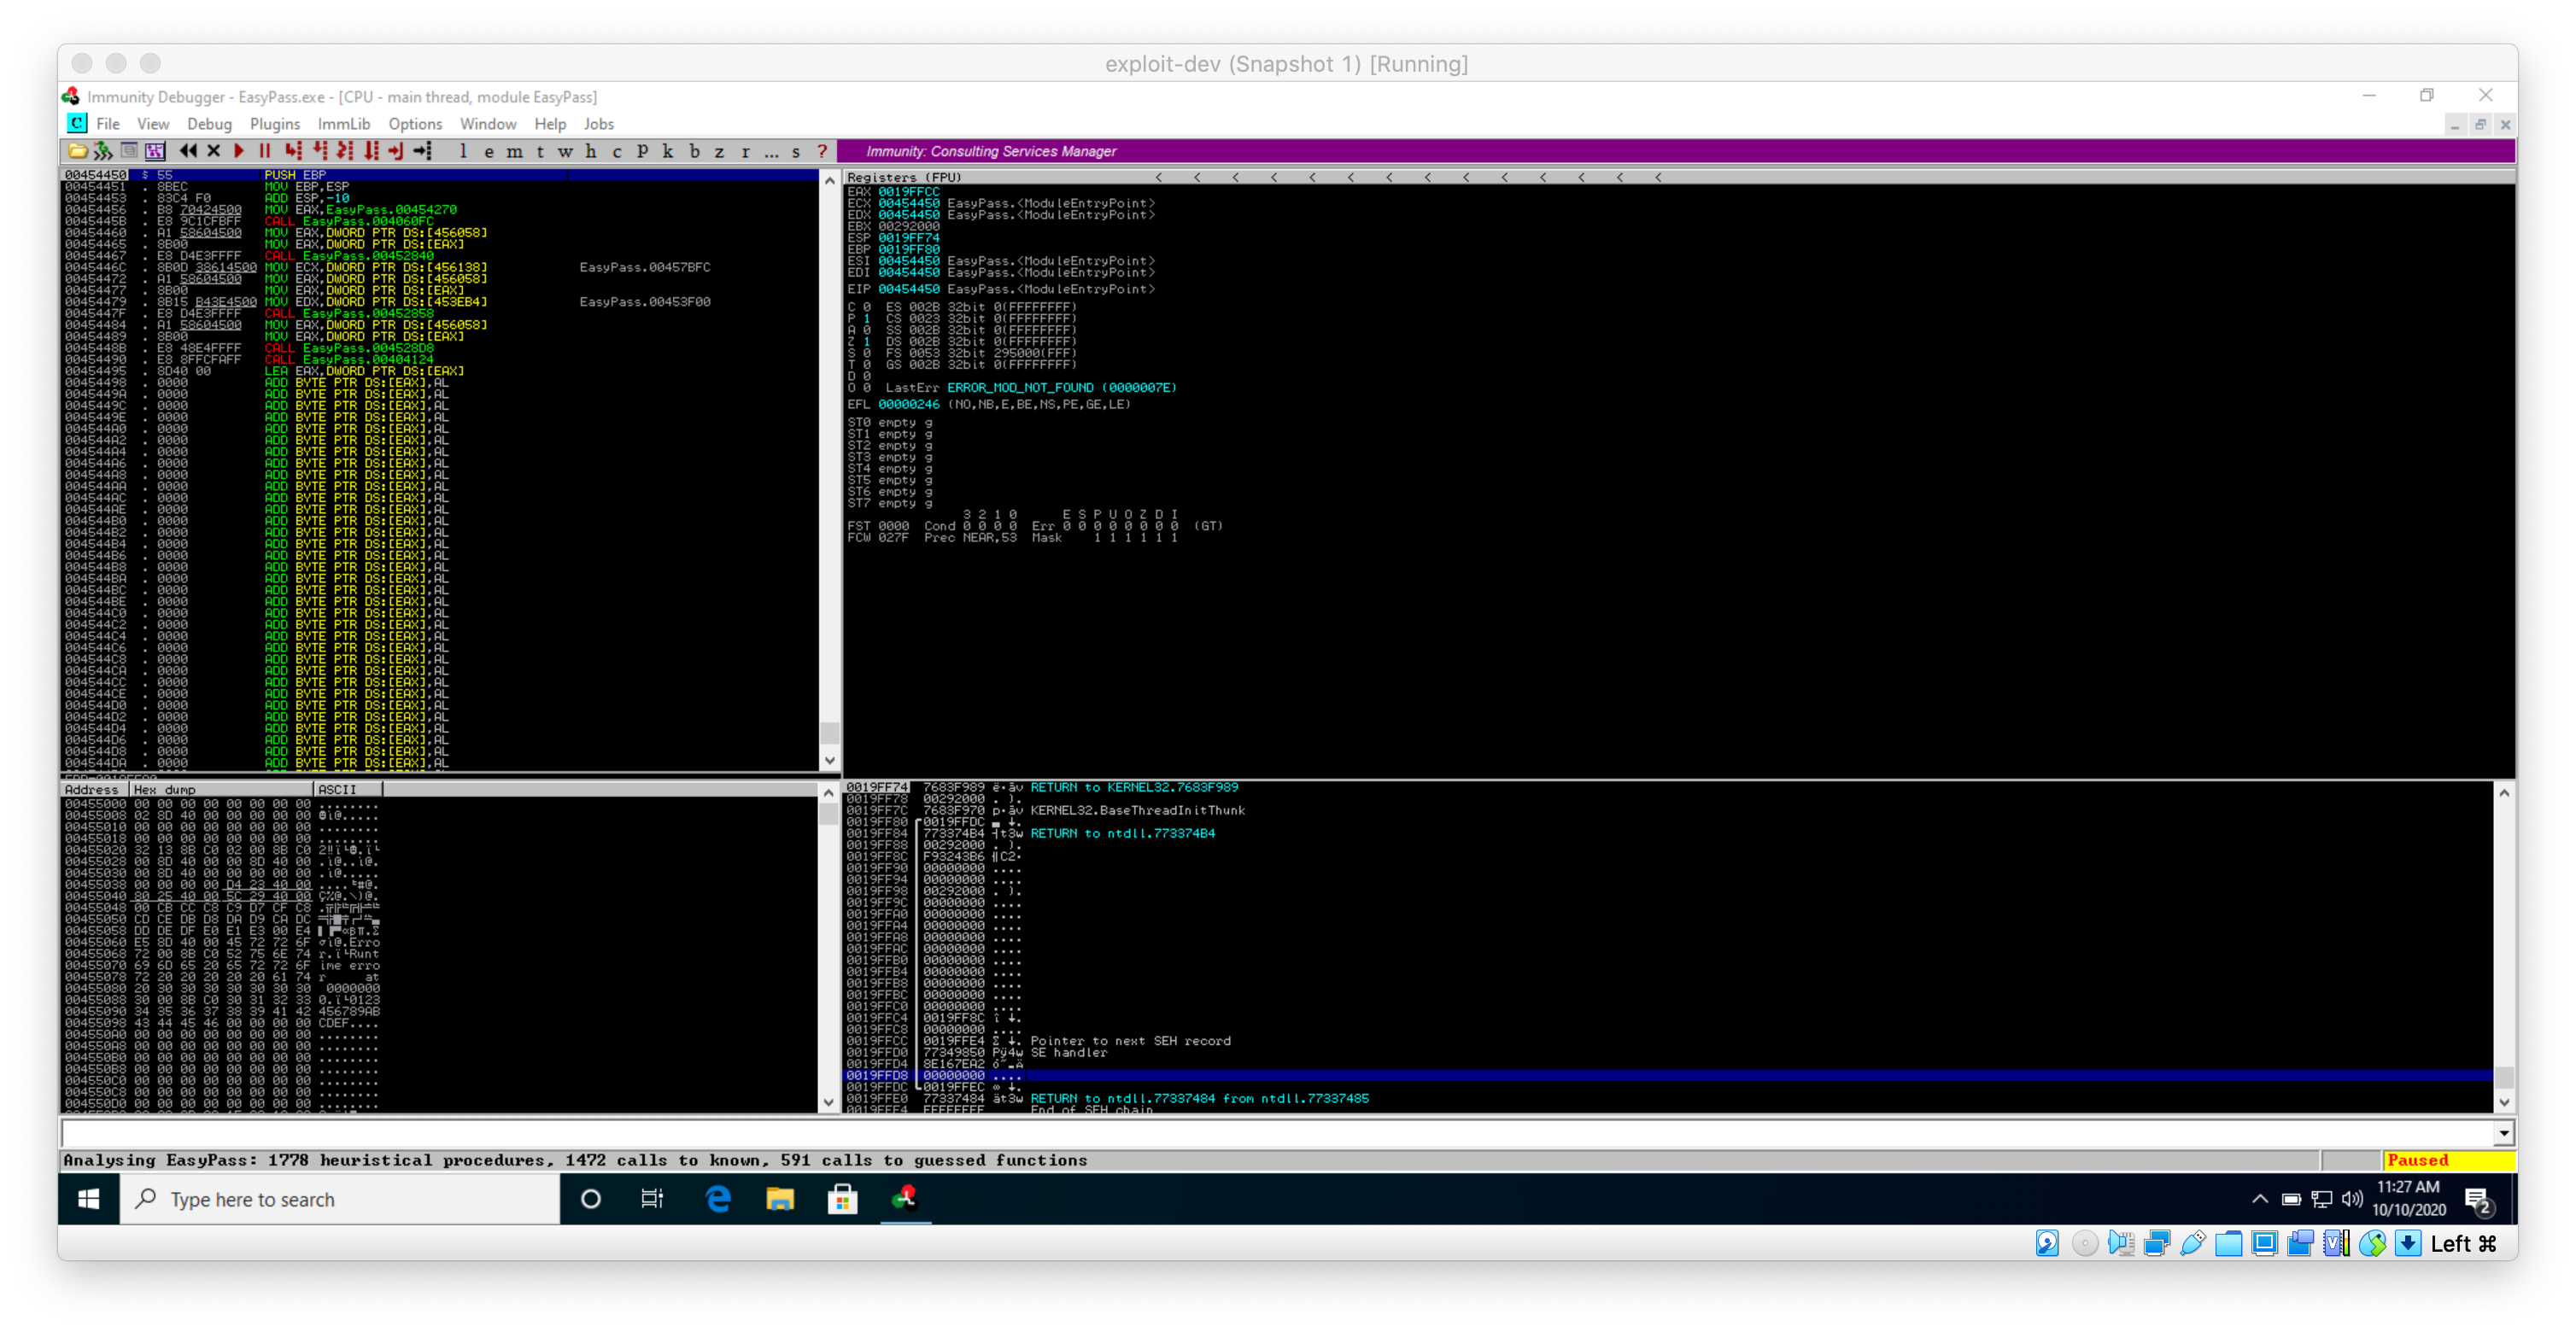
Task: Click the stack pane scroll-up arrow
Action: tap(2503, 793)
